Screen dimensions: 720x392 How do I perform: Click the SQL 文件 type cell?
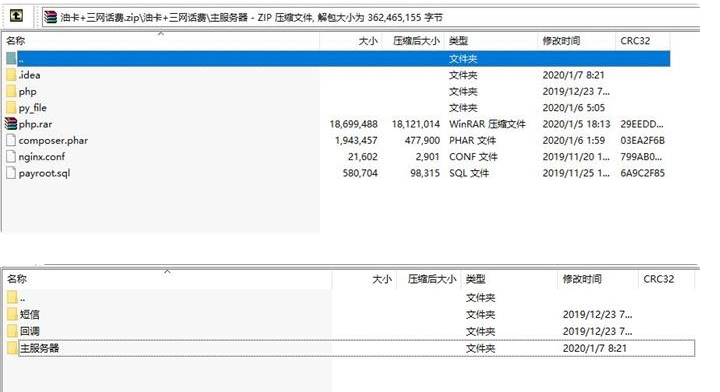tap(469, 173)
